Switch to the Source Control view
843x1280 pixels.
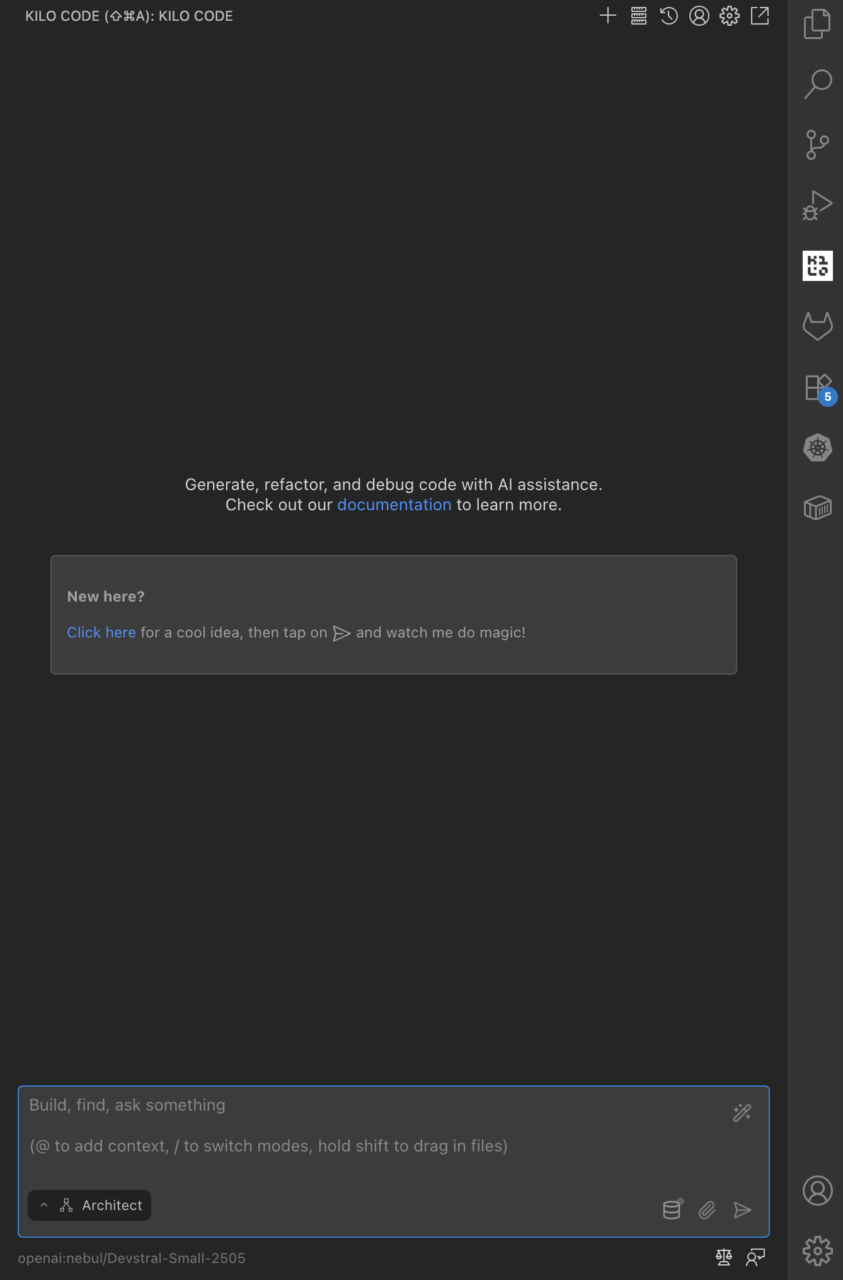point(817,145)
